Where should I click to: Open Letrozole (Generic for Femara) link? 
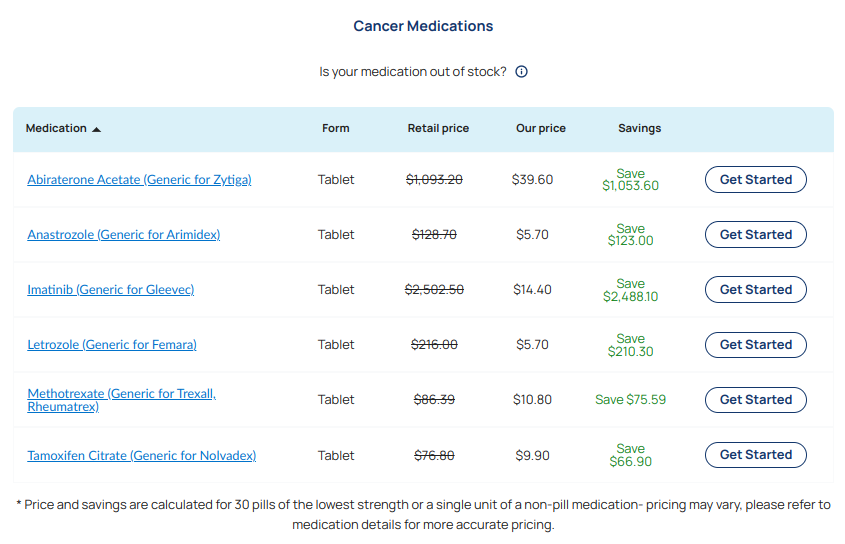click(112, 345)
